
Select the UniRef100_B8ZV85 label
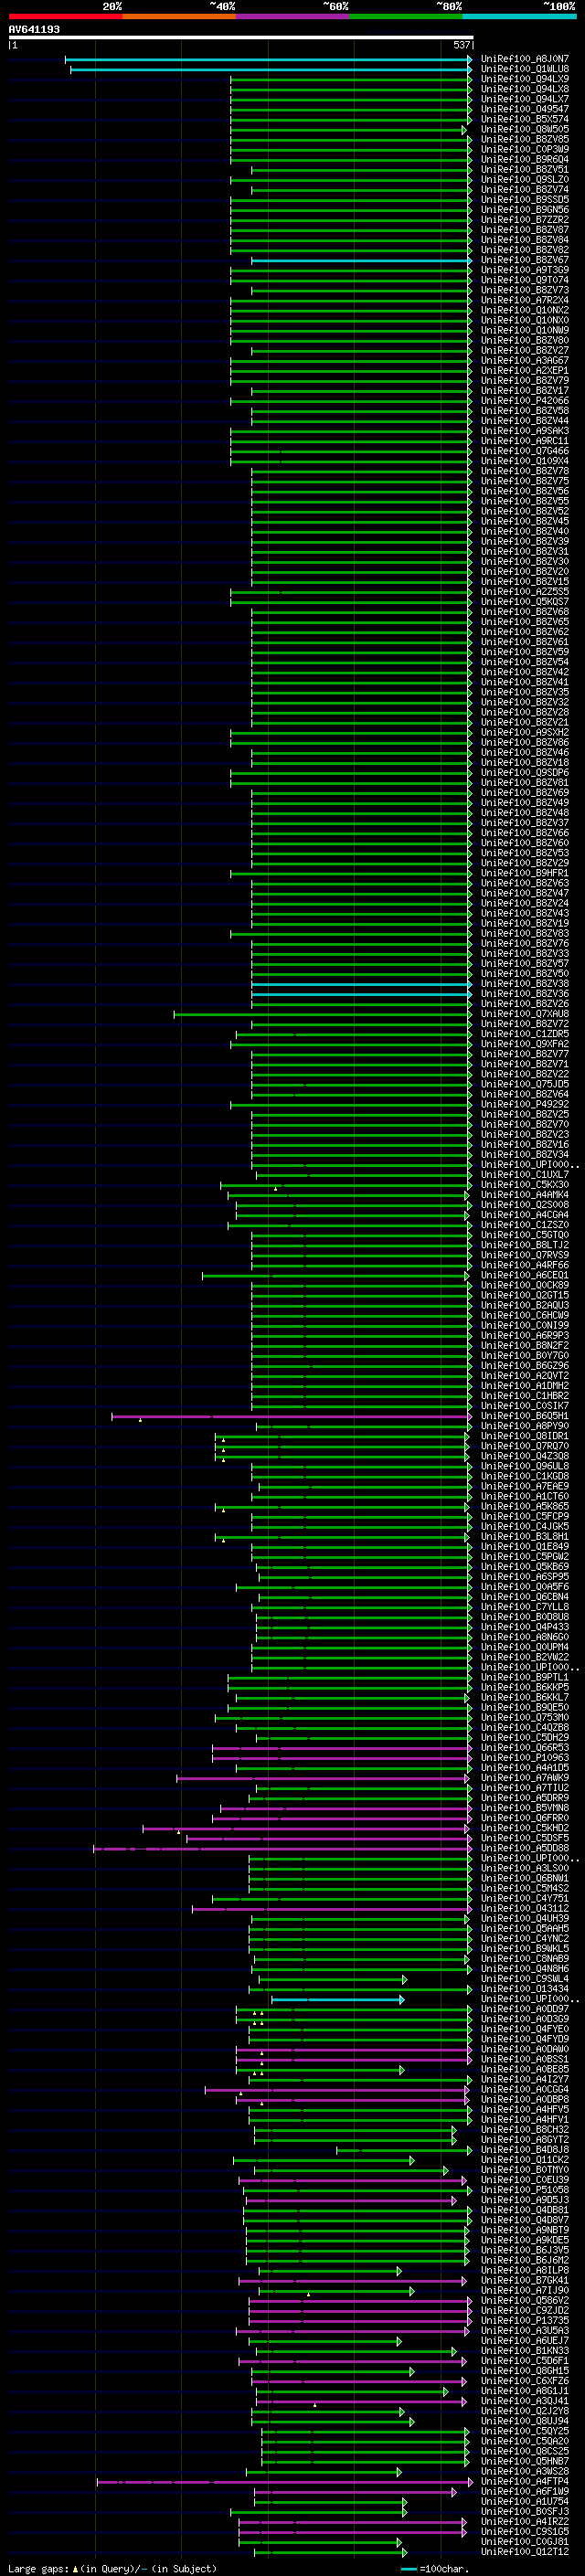click(525, 139)
